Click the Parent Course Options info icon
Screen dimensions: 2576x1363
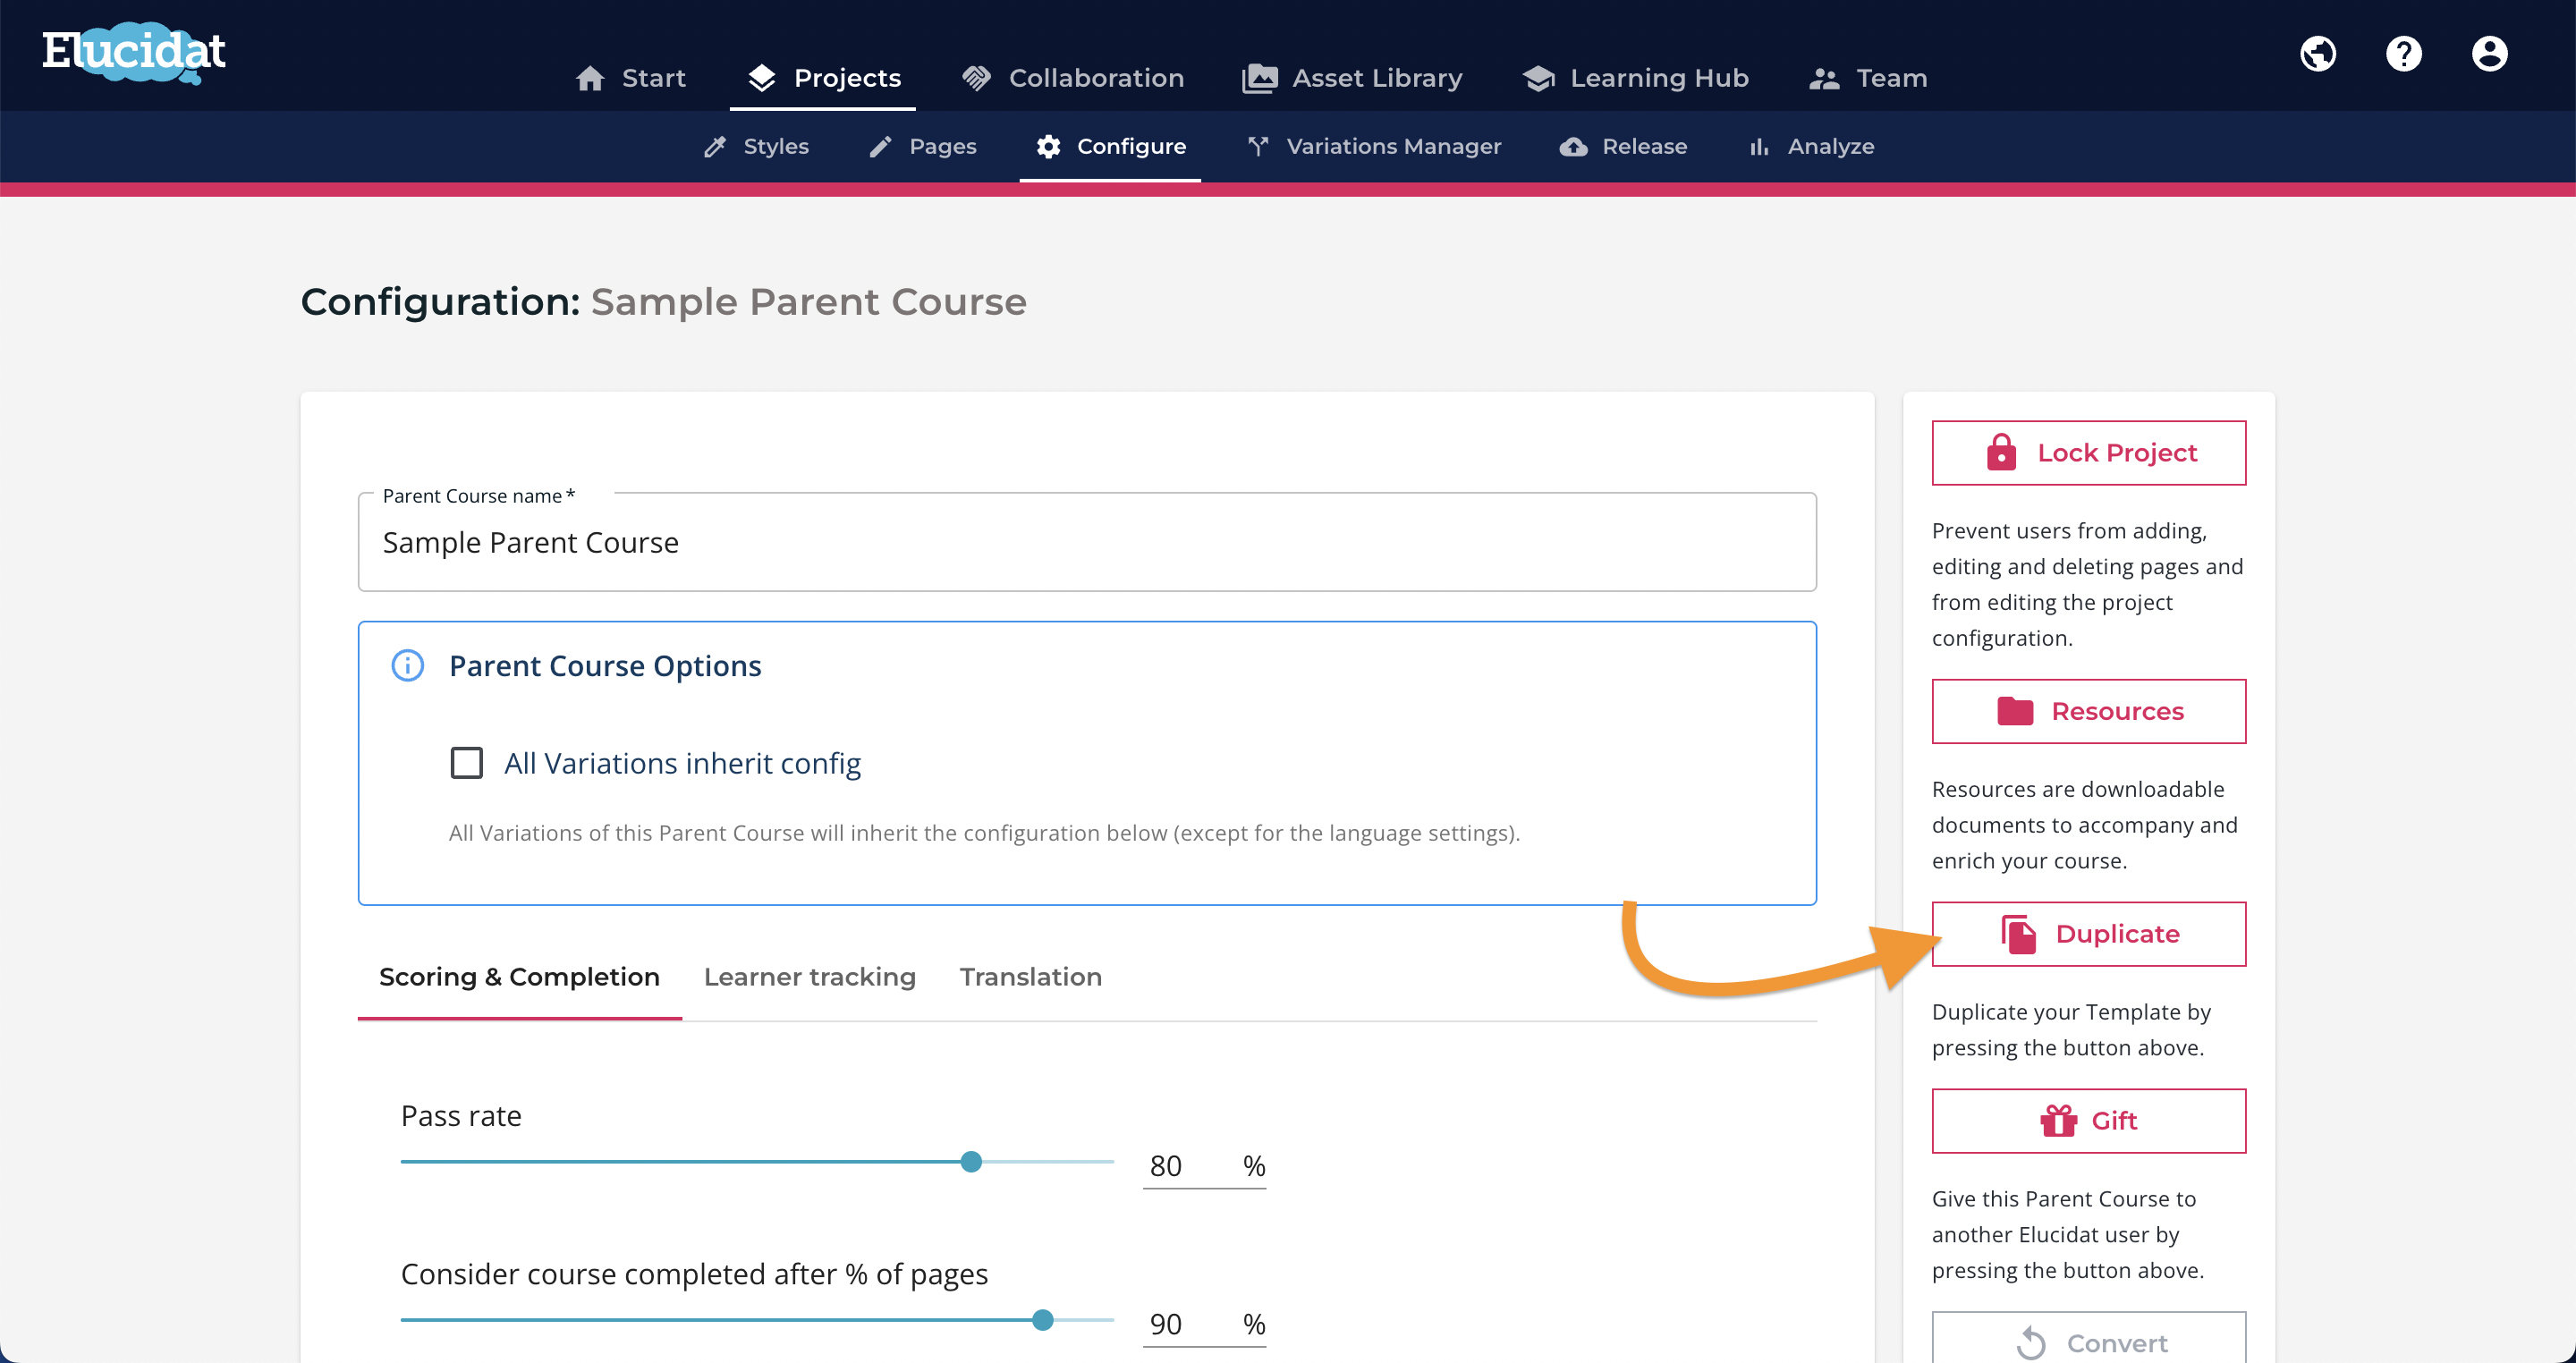[x=407, y=665]
